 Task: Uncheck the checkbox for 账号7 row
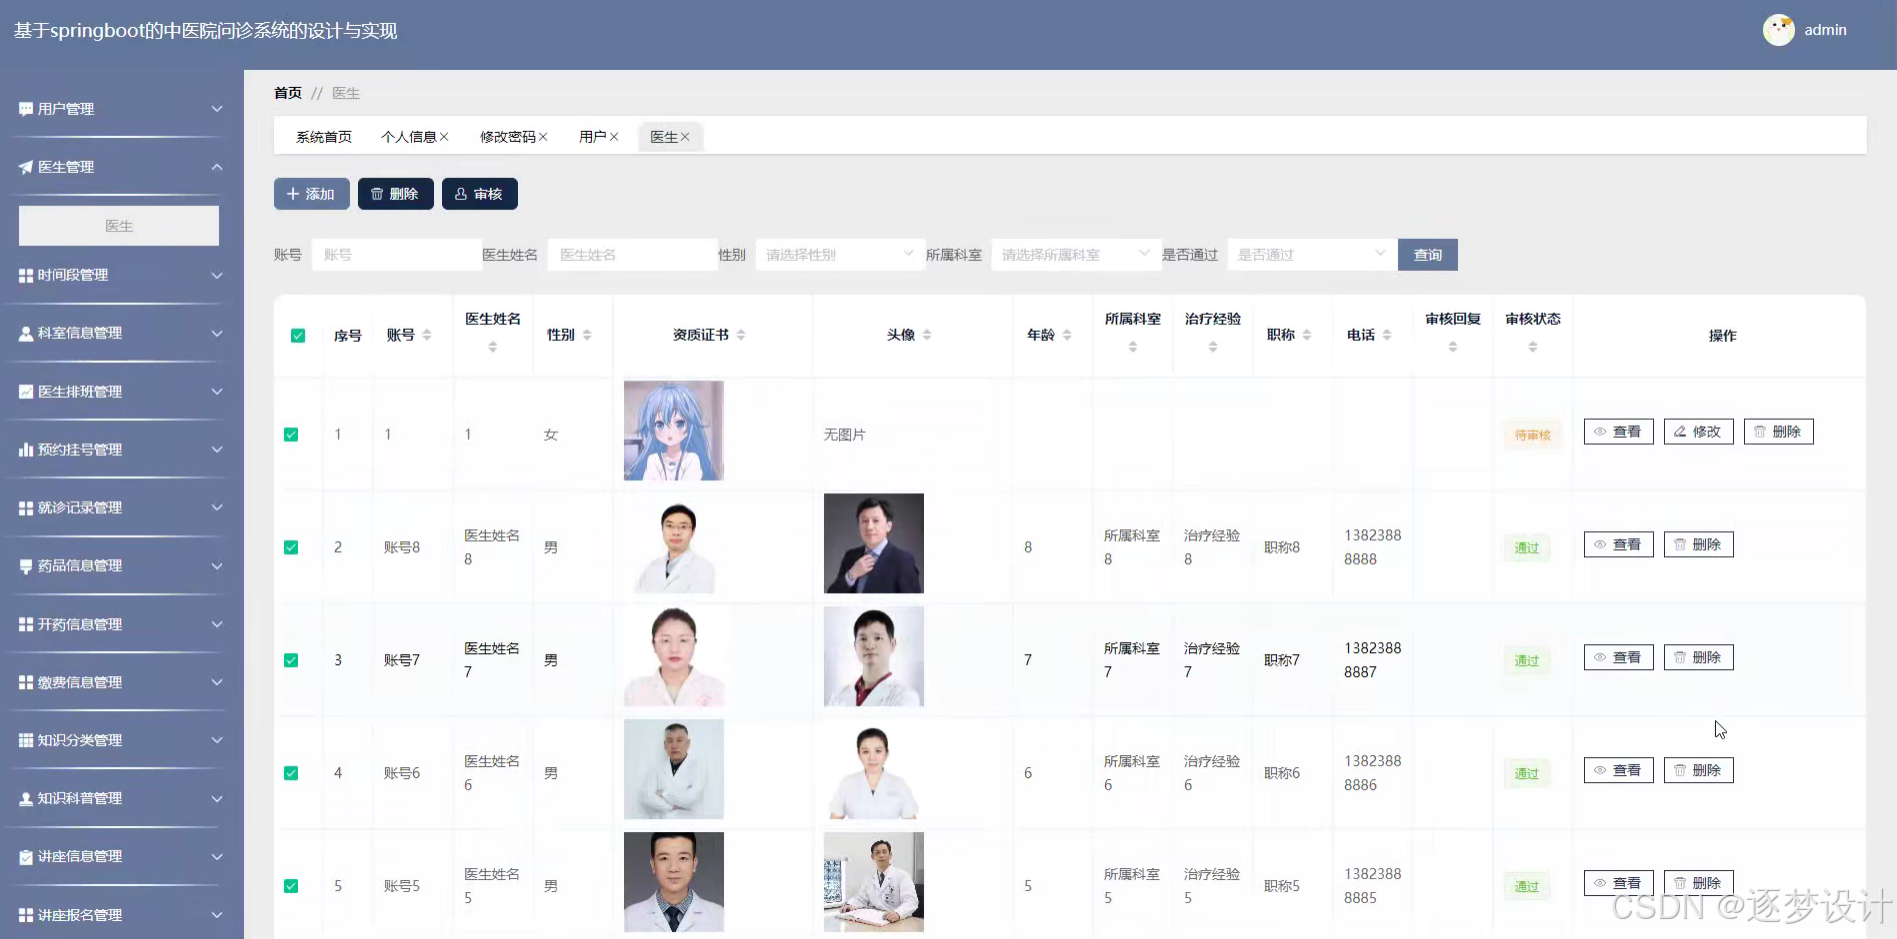(291, 661)
